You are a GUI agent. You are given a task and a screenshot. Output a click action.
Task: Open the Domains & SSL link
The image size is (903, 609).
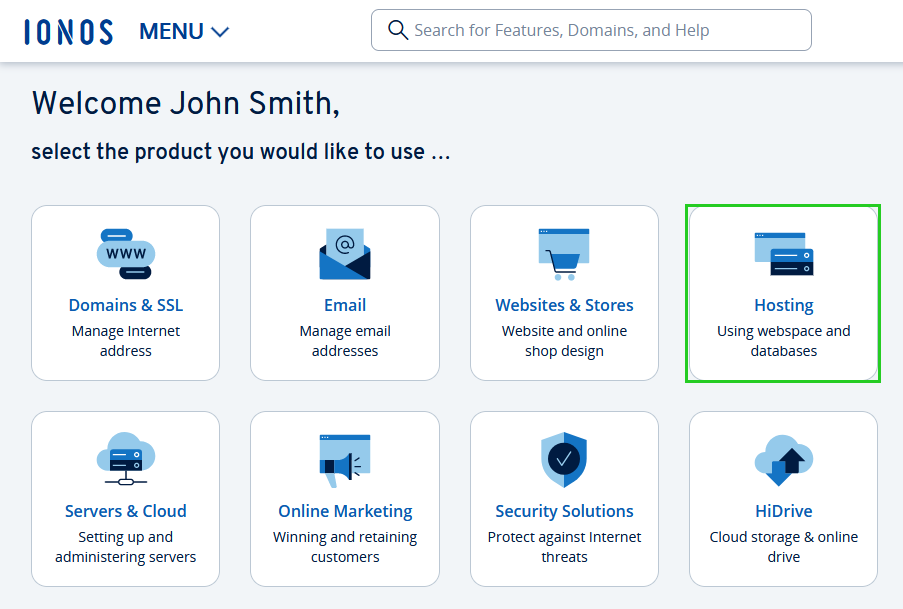tap(125, 305)
